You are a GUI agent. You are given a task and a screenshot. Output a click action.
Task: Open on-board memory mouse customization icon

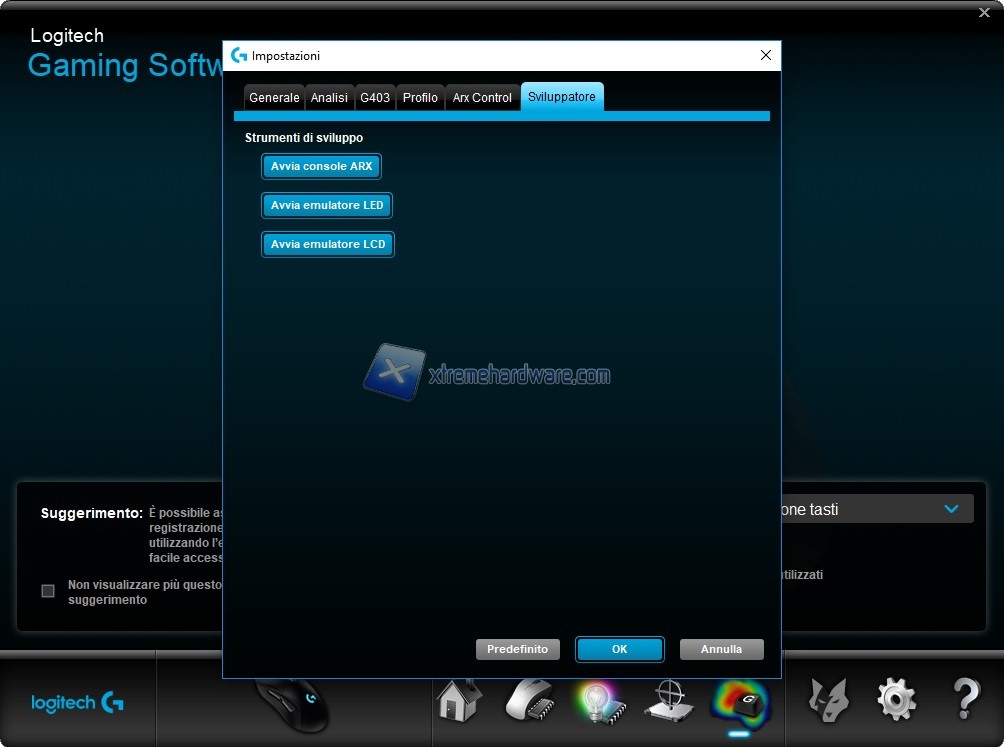(x=529, y=700)
